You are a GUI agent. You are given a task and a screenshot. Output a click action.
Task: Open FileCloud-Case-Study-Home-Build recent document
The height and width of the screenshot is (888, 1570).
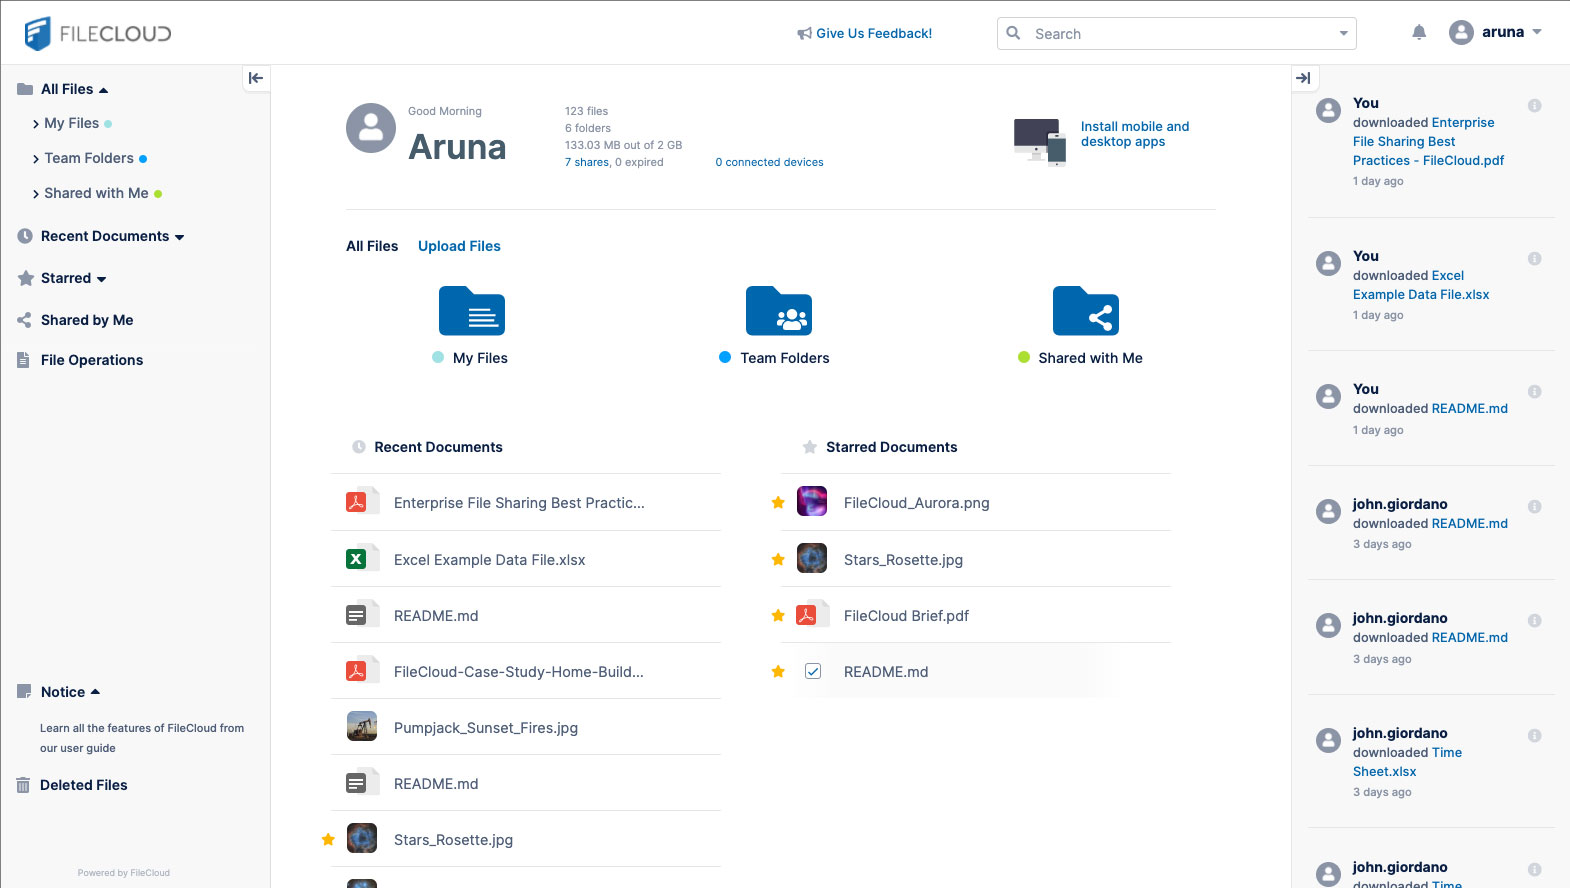click(519, 672)
